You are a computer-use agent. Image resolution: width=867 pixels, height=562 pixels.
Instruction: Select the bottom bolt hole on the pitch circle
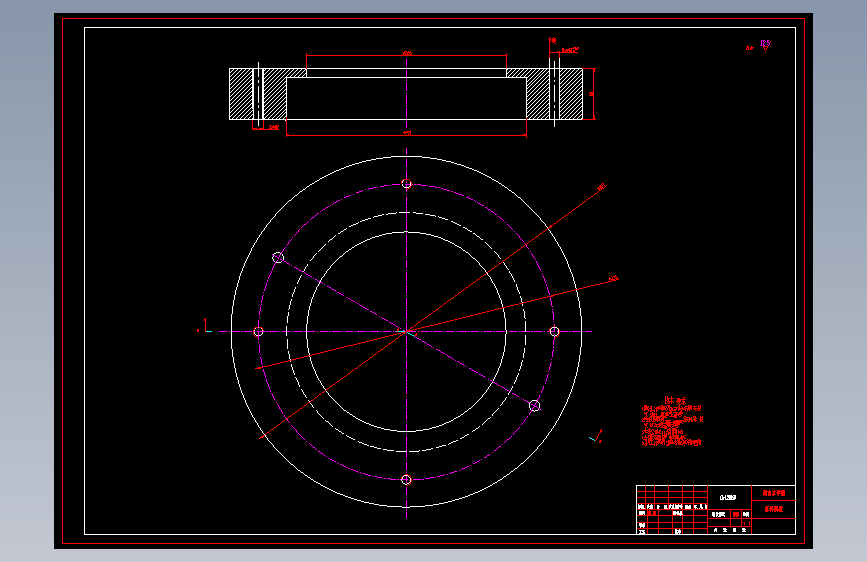(x=406, y=480)
